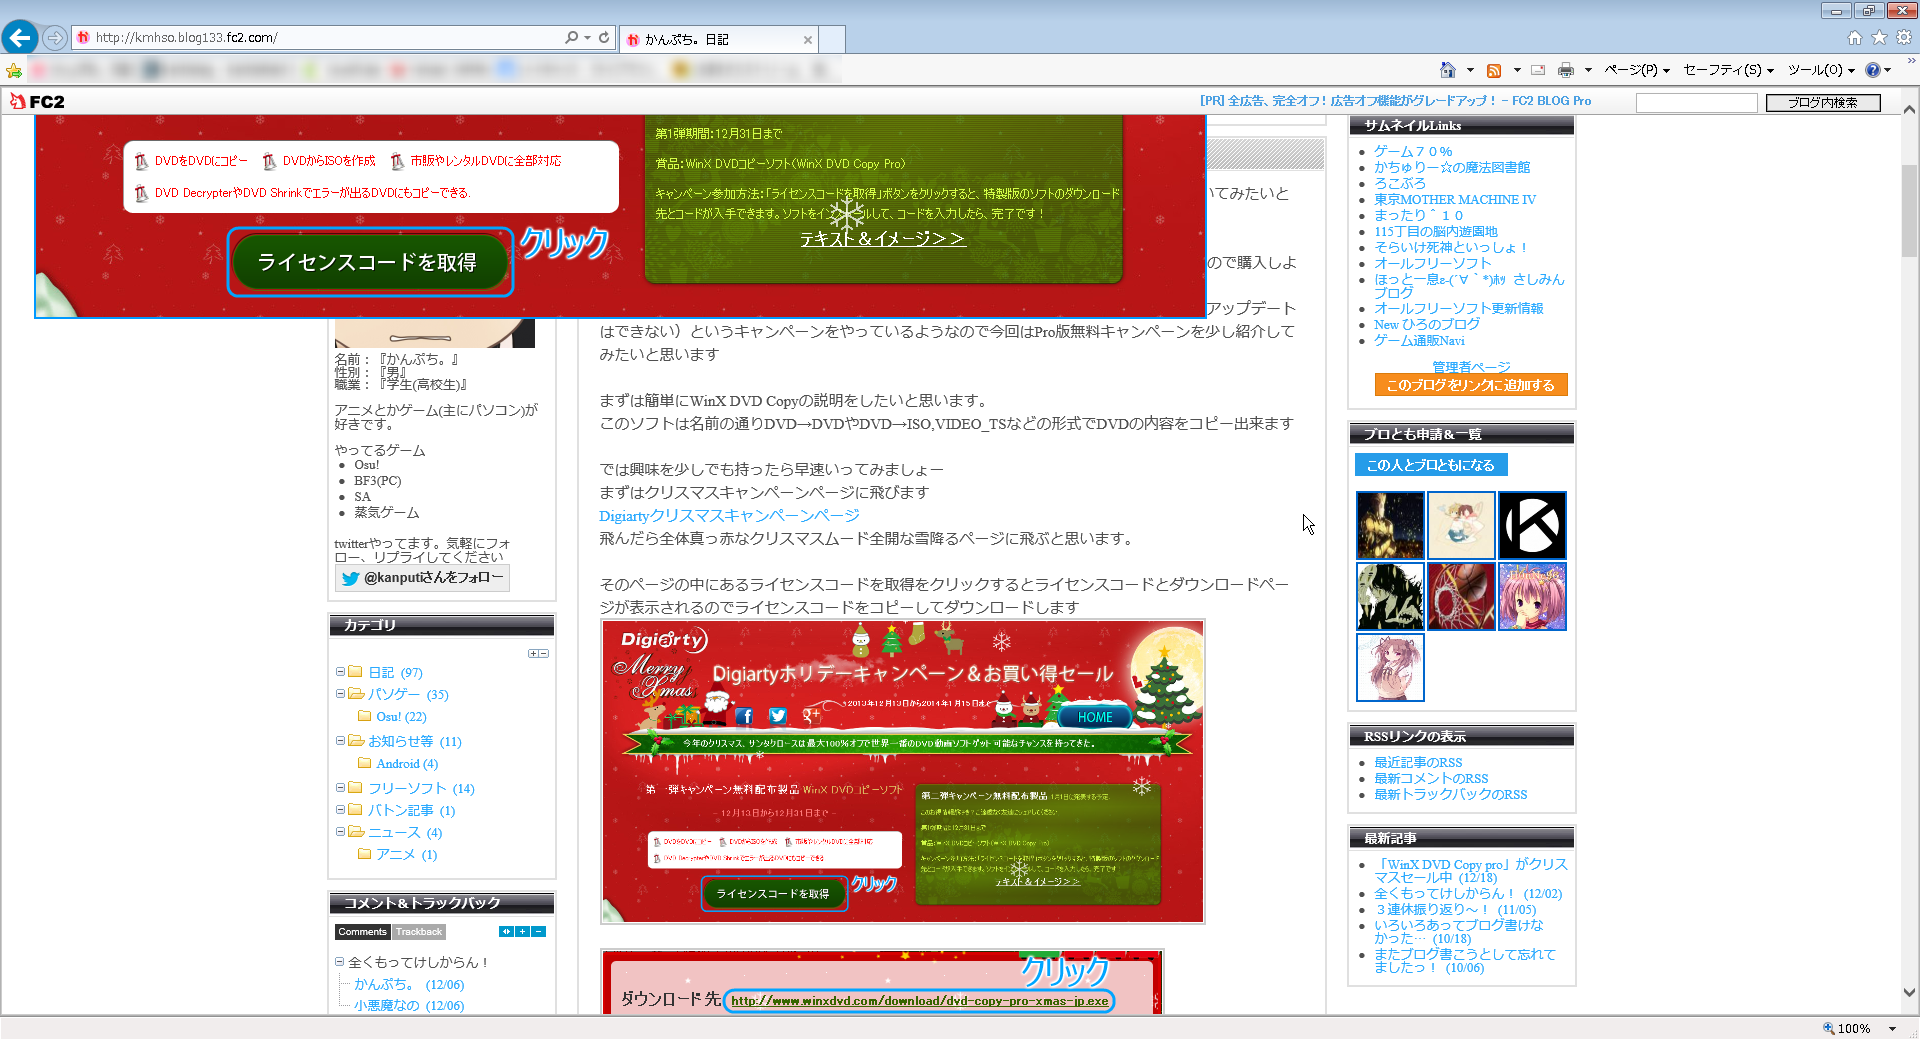Click the printer icon in command bar
Image resolution: width=1920 pixels, height=1040 pixels.
(x=1566, y=70)
